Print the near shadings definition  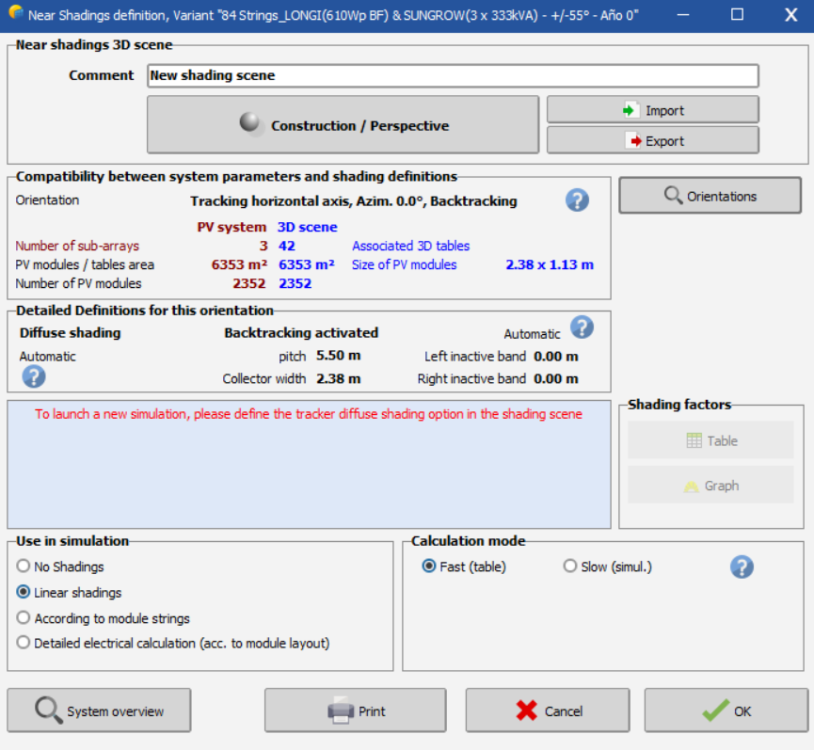coord(357,711)
